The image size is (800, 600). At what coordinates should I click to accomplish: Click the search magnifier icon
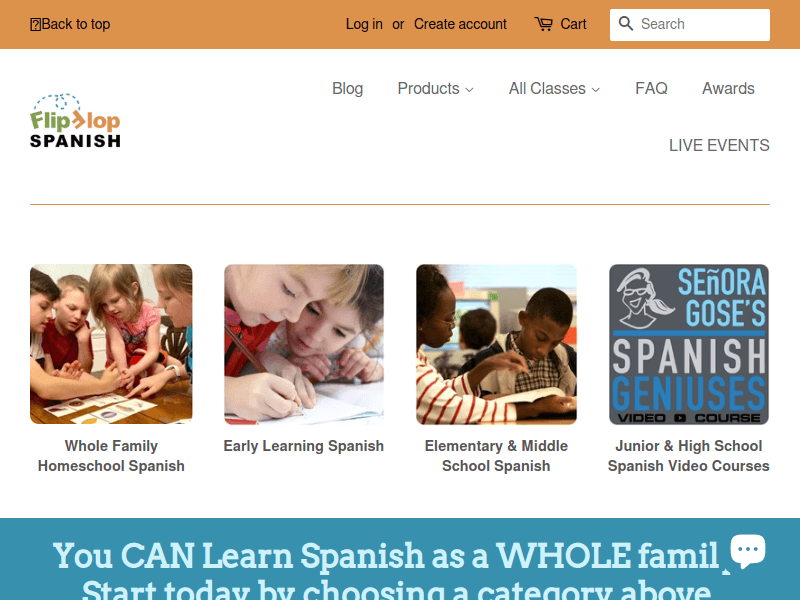pos(626,23)
